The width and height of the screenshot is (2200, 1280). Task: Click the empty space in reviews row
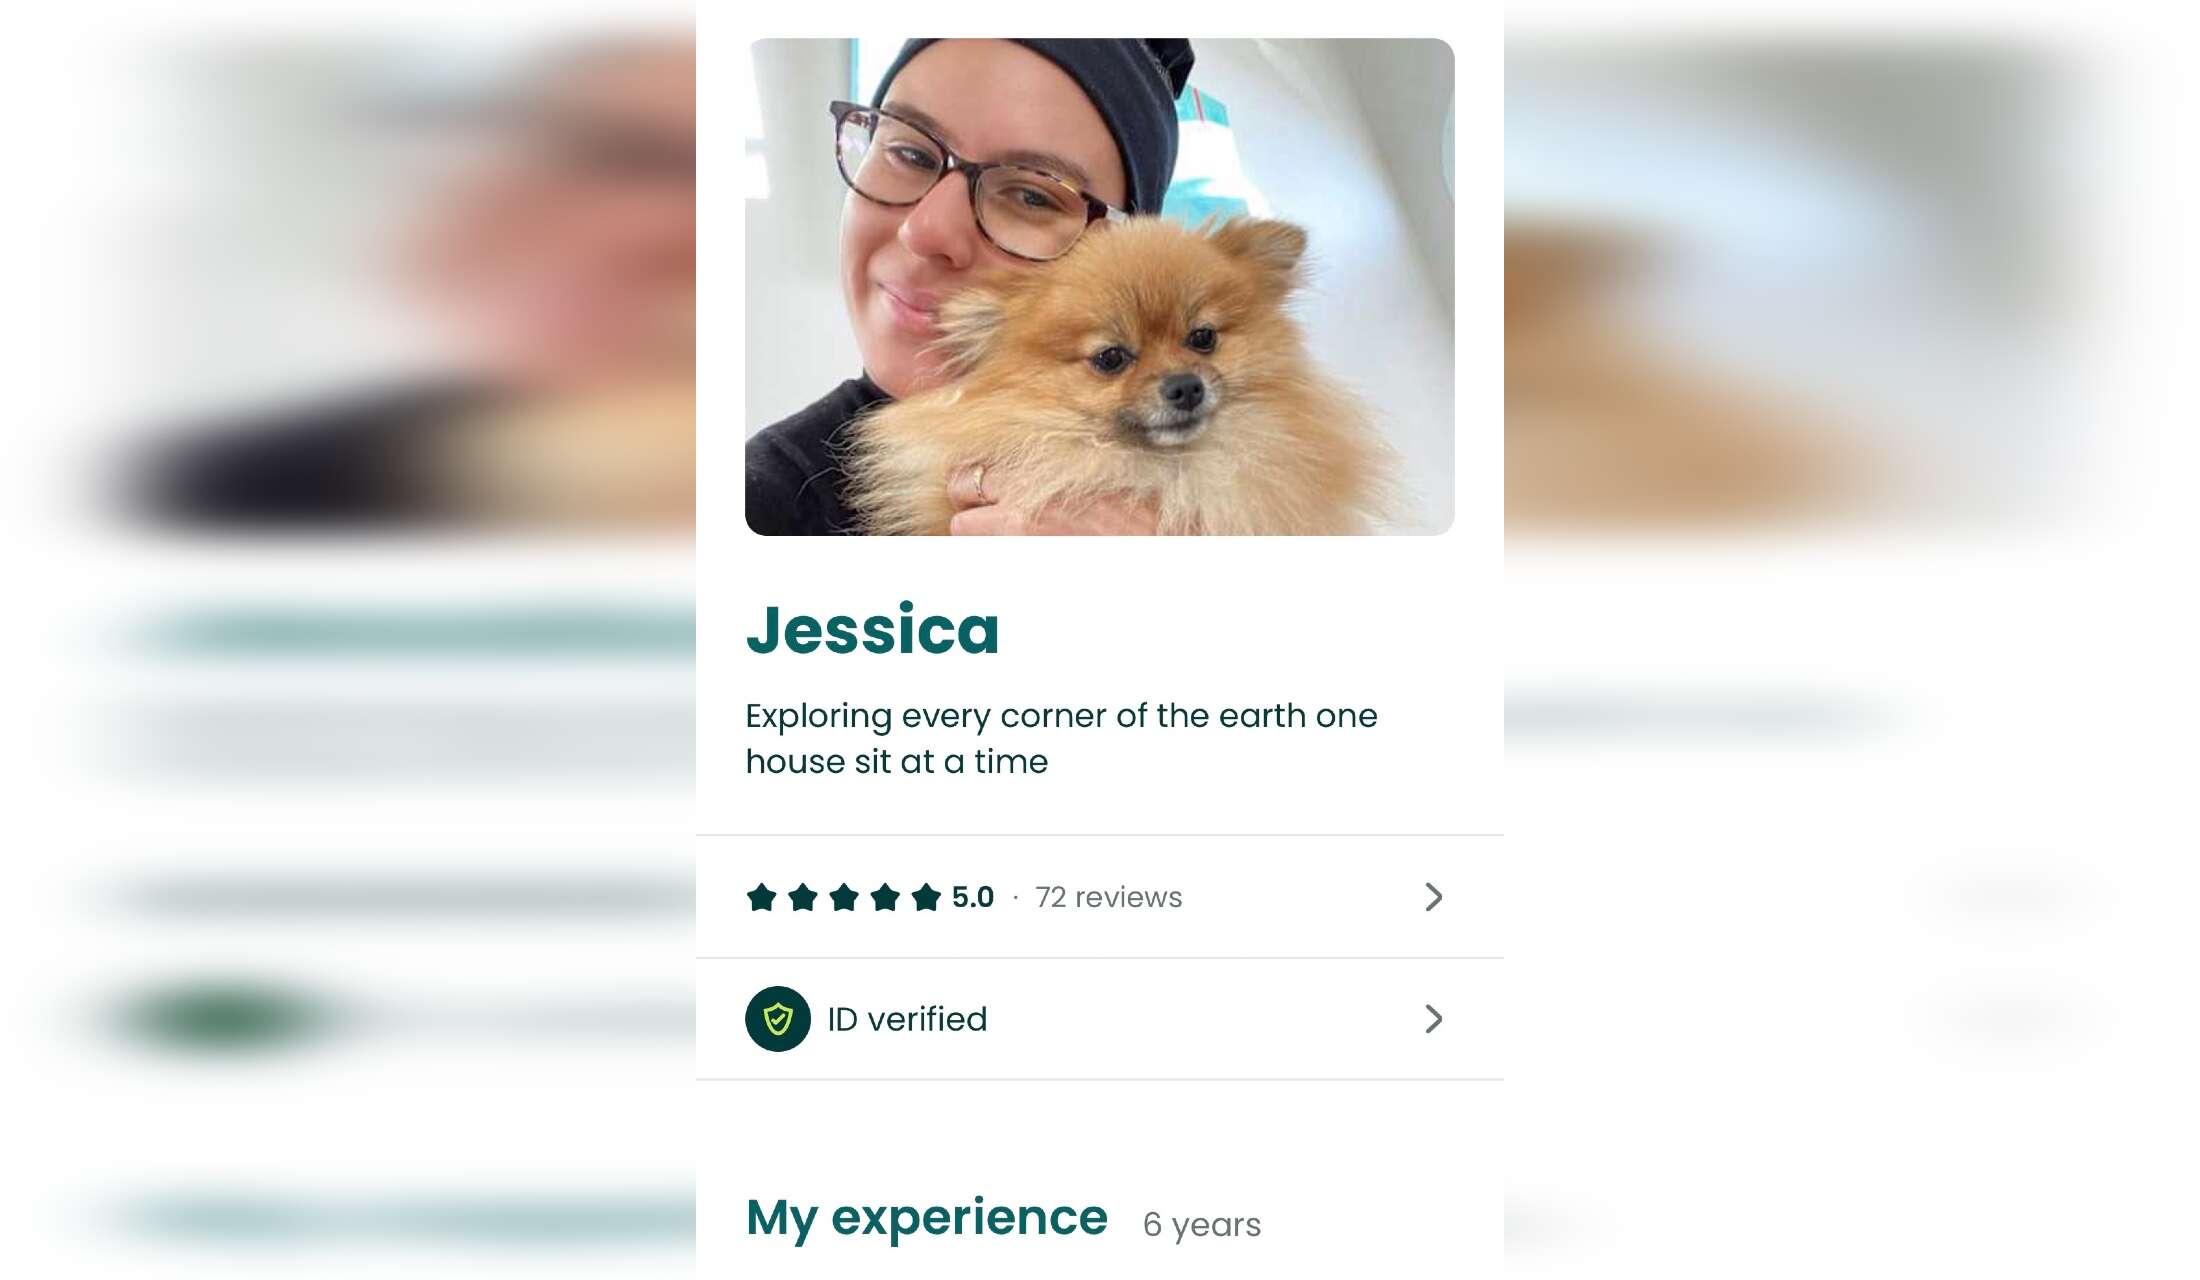click(x=1300, y=897)
